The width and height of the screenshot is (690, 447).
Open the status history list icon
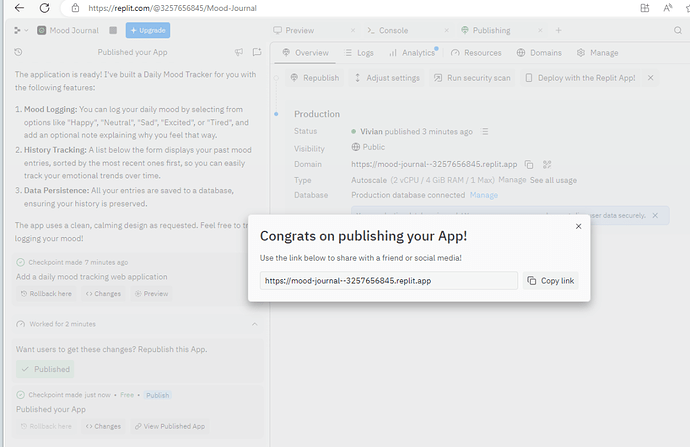(x=485, y=132)
